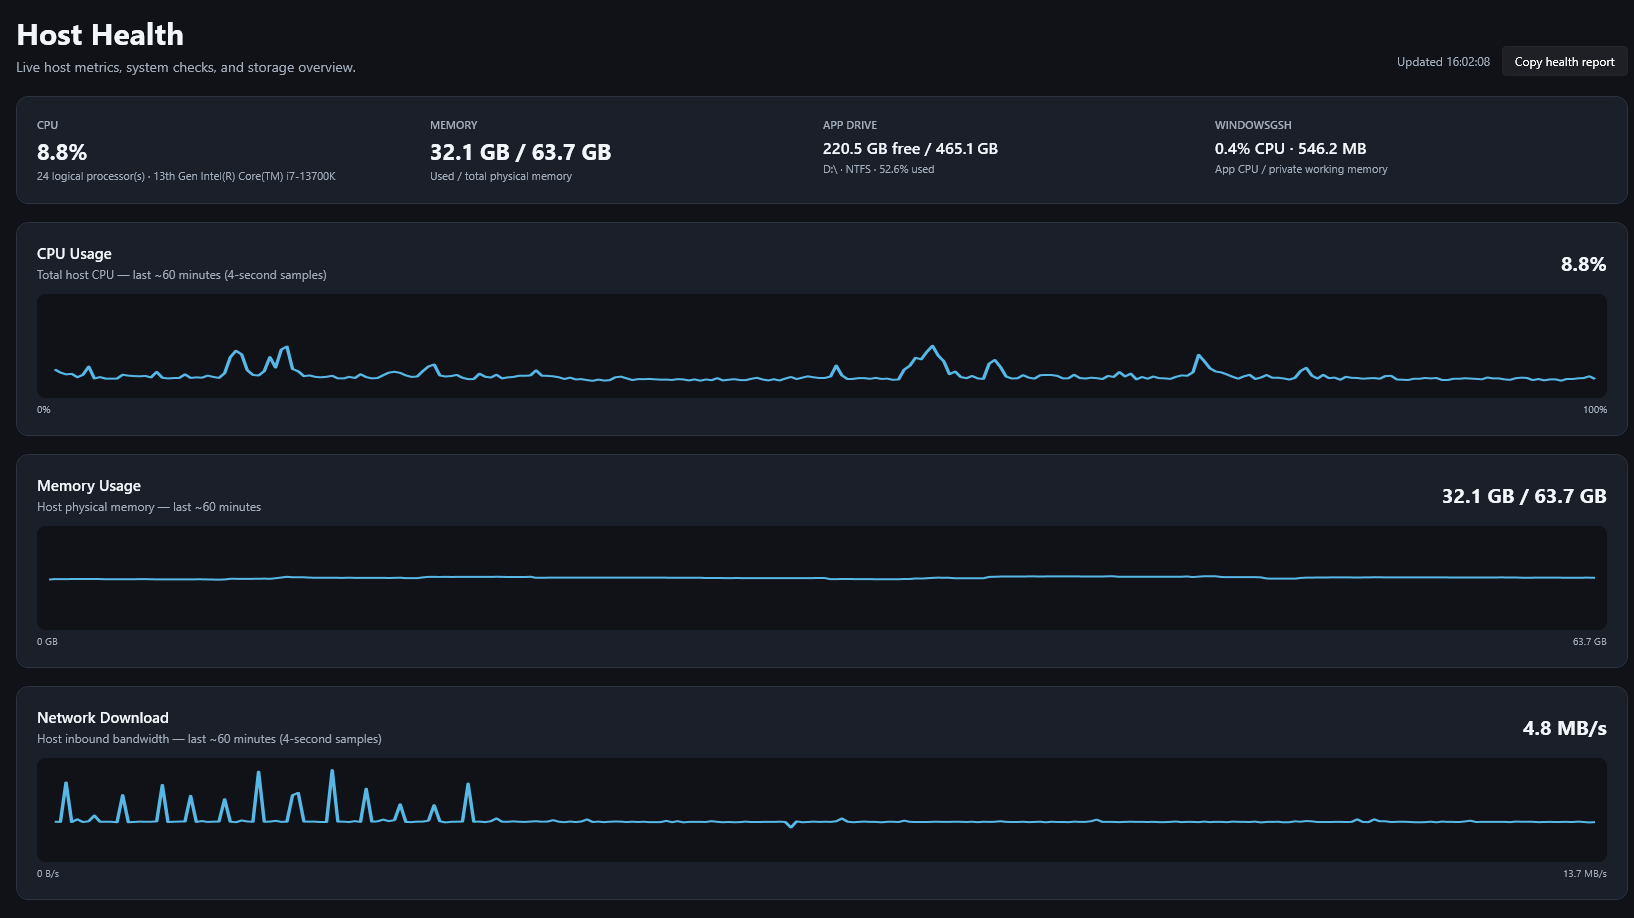Select the 'Updated 16:02:08' timestamp text

click(1443, 62)
